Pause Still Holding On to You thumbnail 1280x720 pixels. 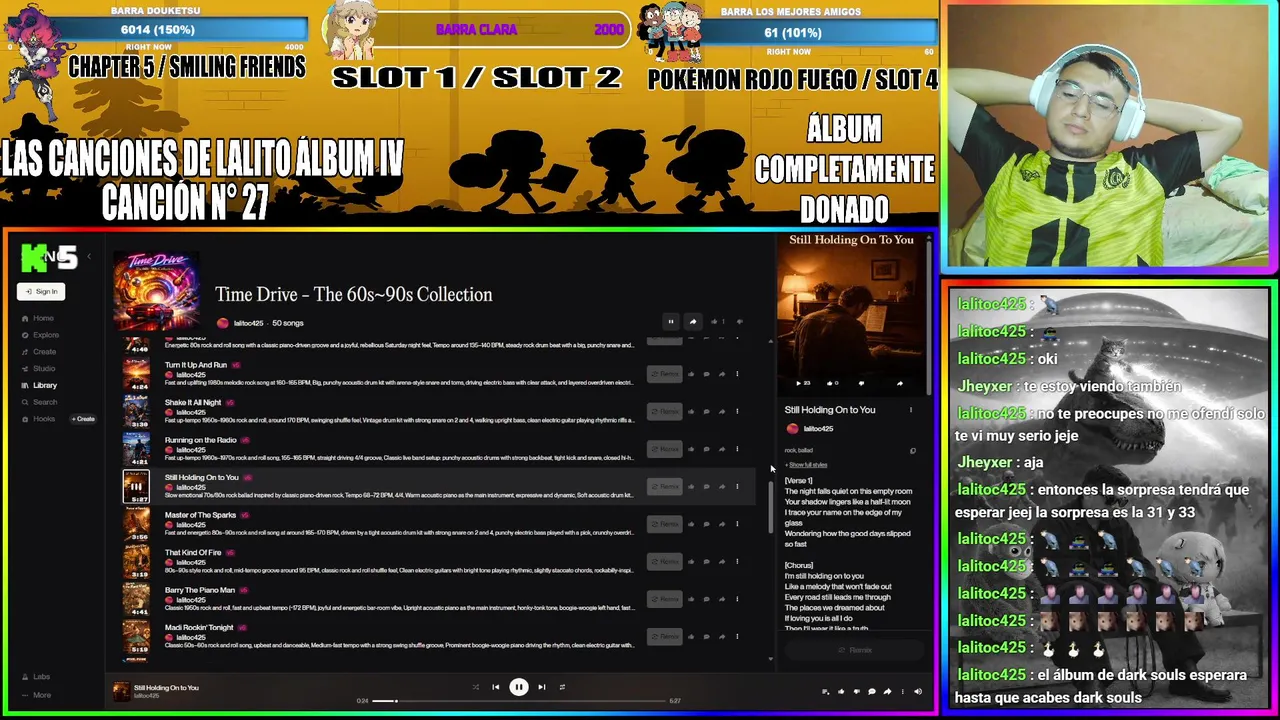pos(136,486)
